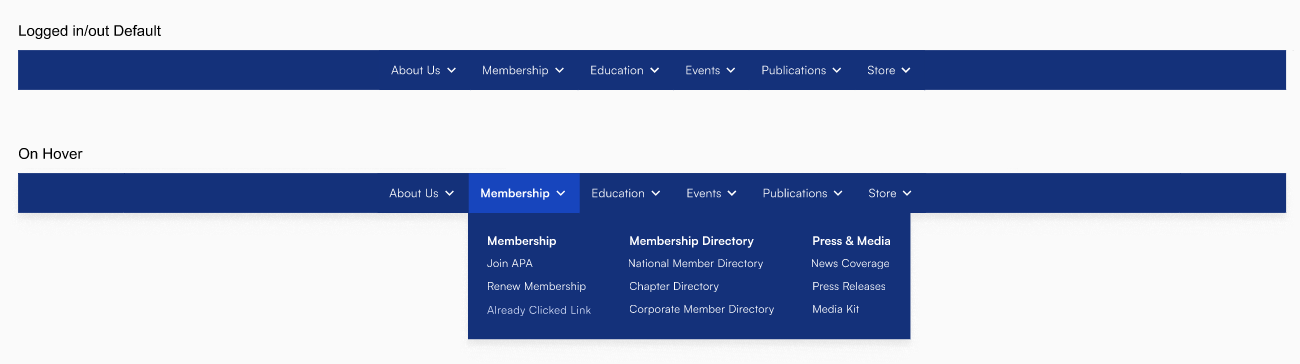Image resolution: width=1300 pixels, height=364 pixels.
Task: Click the Already Clicked Link entry
Action: [539, 310]
